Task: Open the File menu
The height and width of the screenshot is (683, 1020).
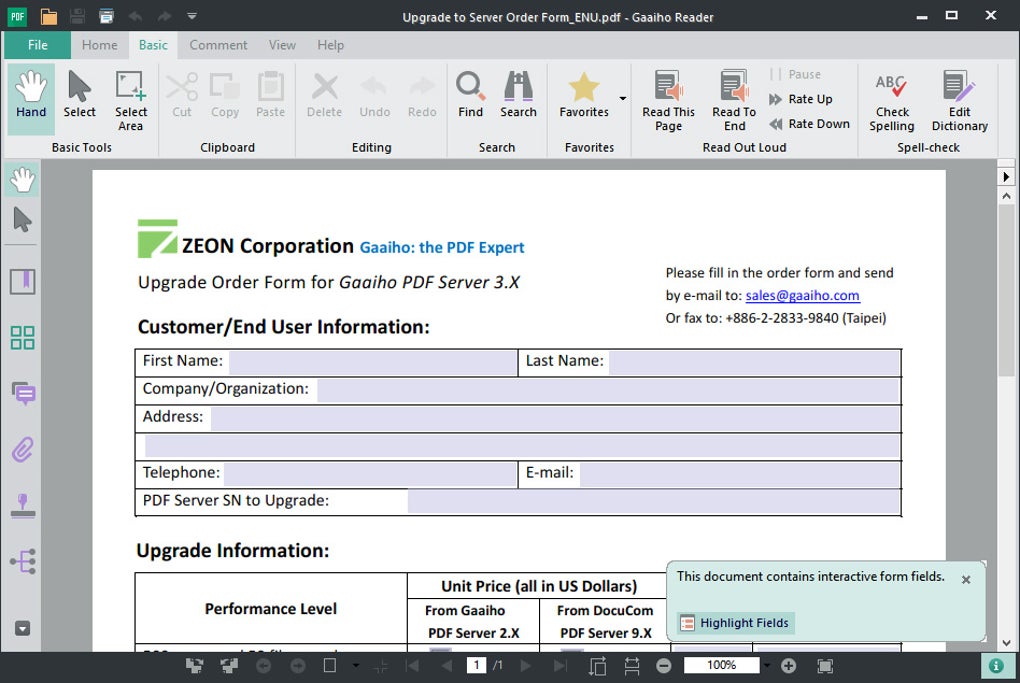Action: coord(37,45)
